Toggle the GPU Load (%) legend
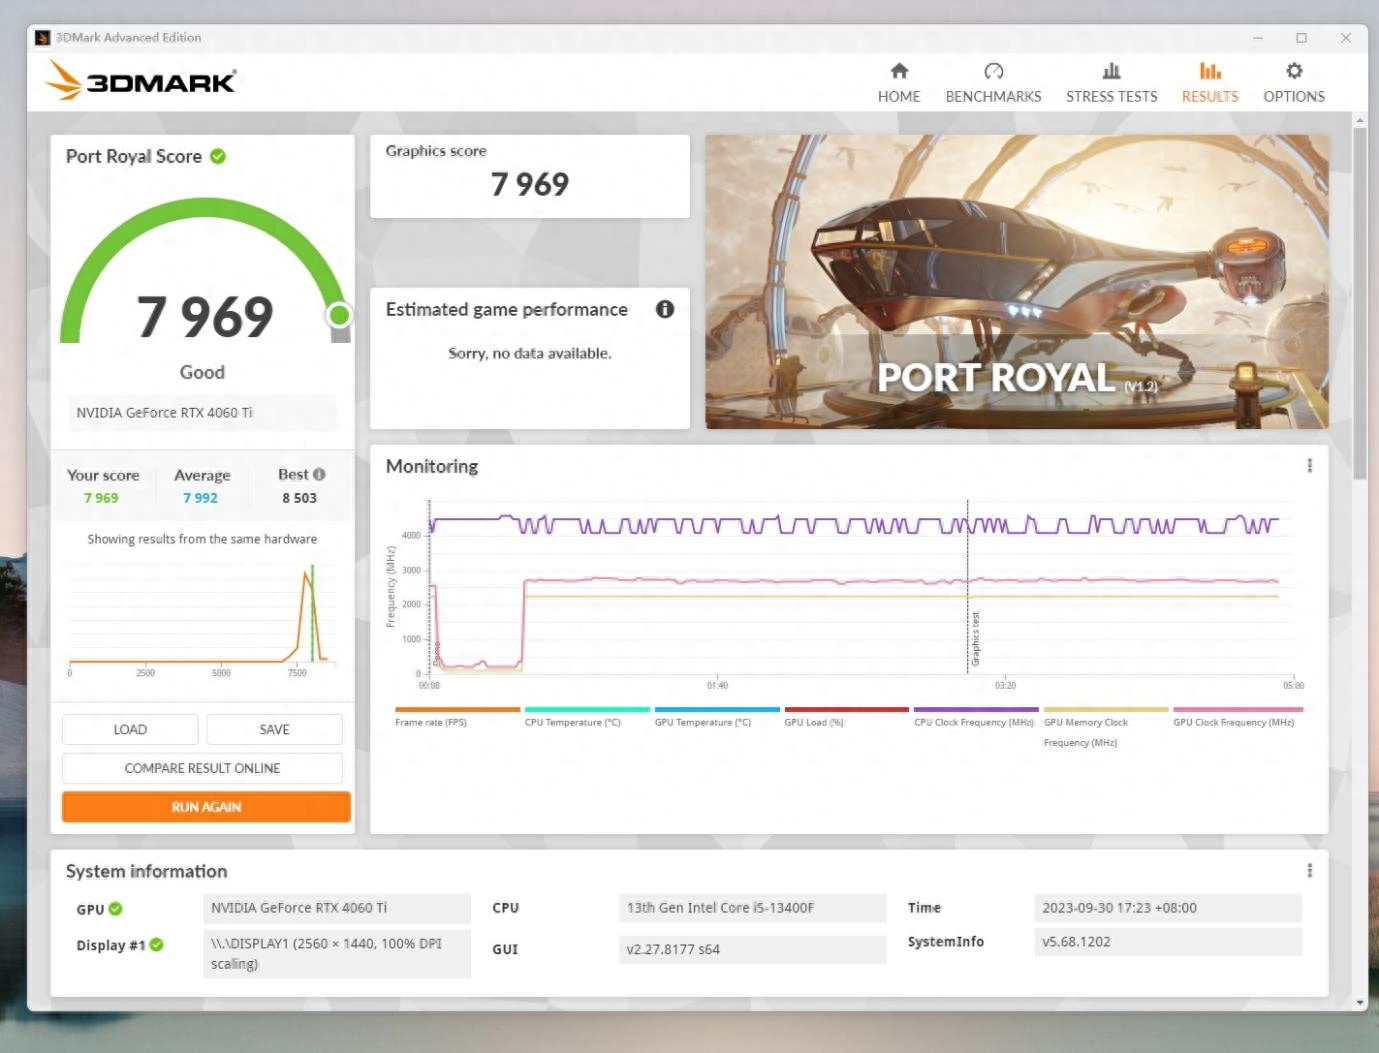 (x=846, y=717)
